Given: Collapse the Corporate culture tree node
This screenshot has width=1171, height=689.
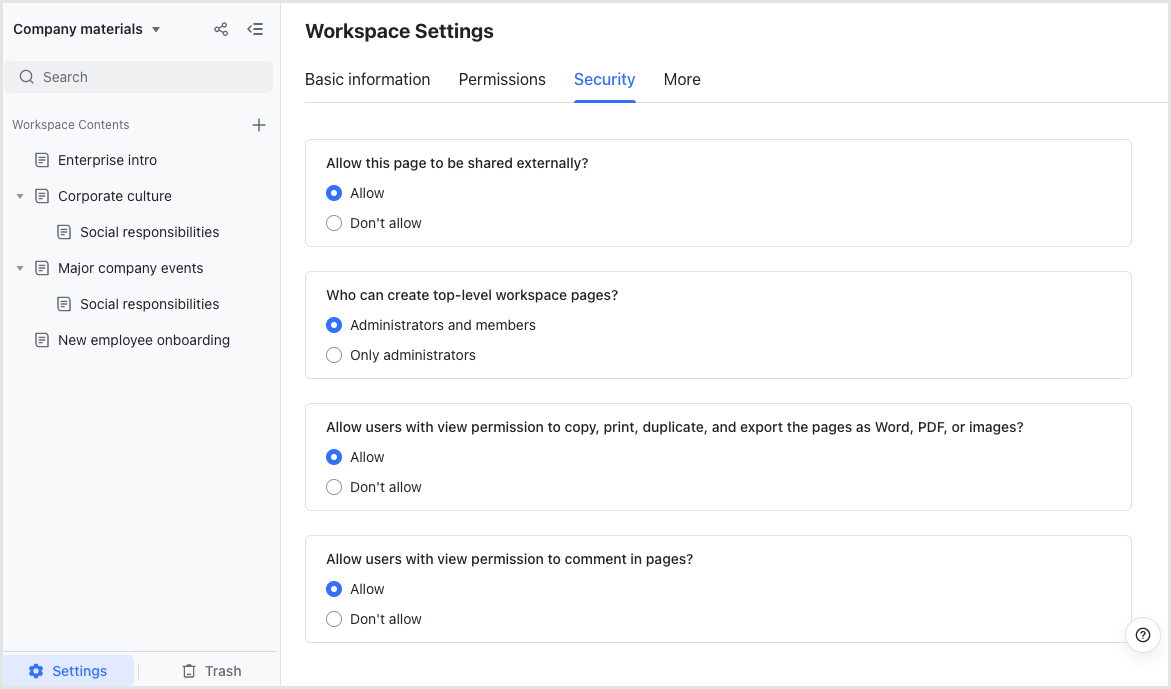Looking at the screenshot, I should coord(20,196).
